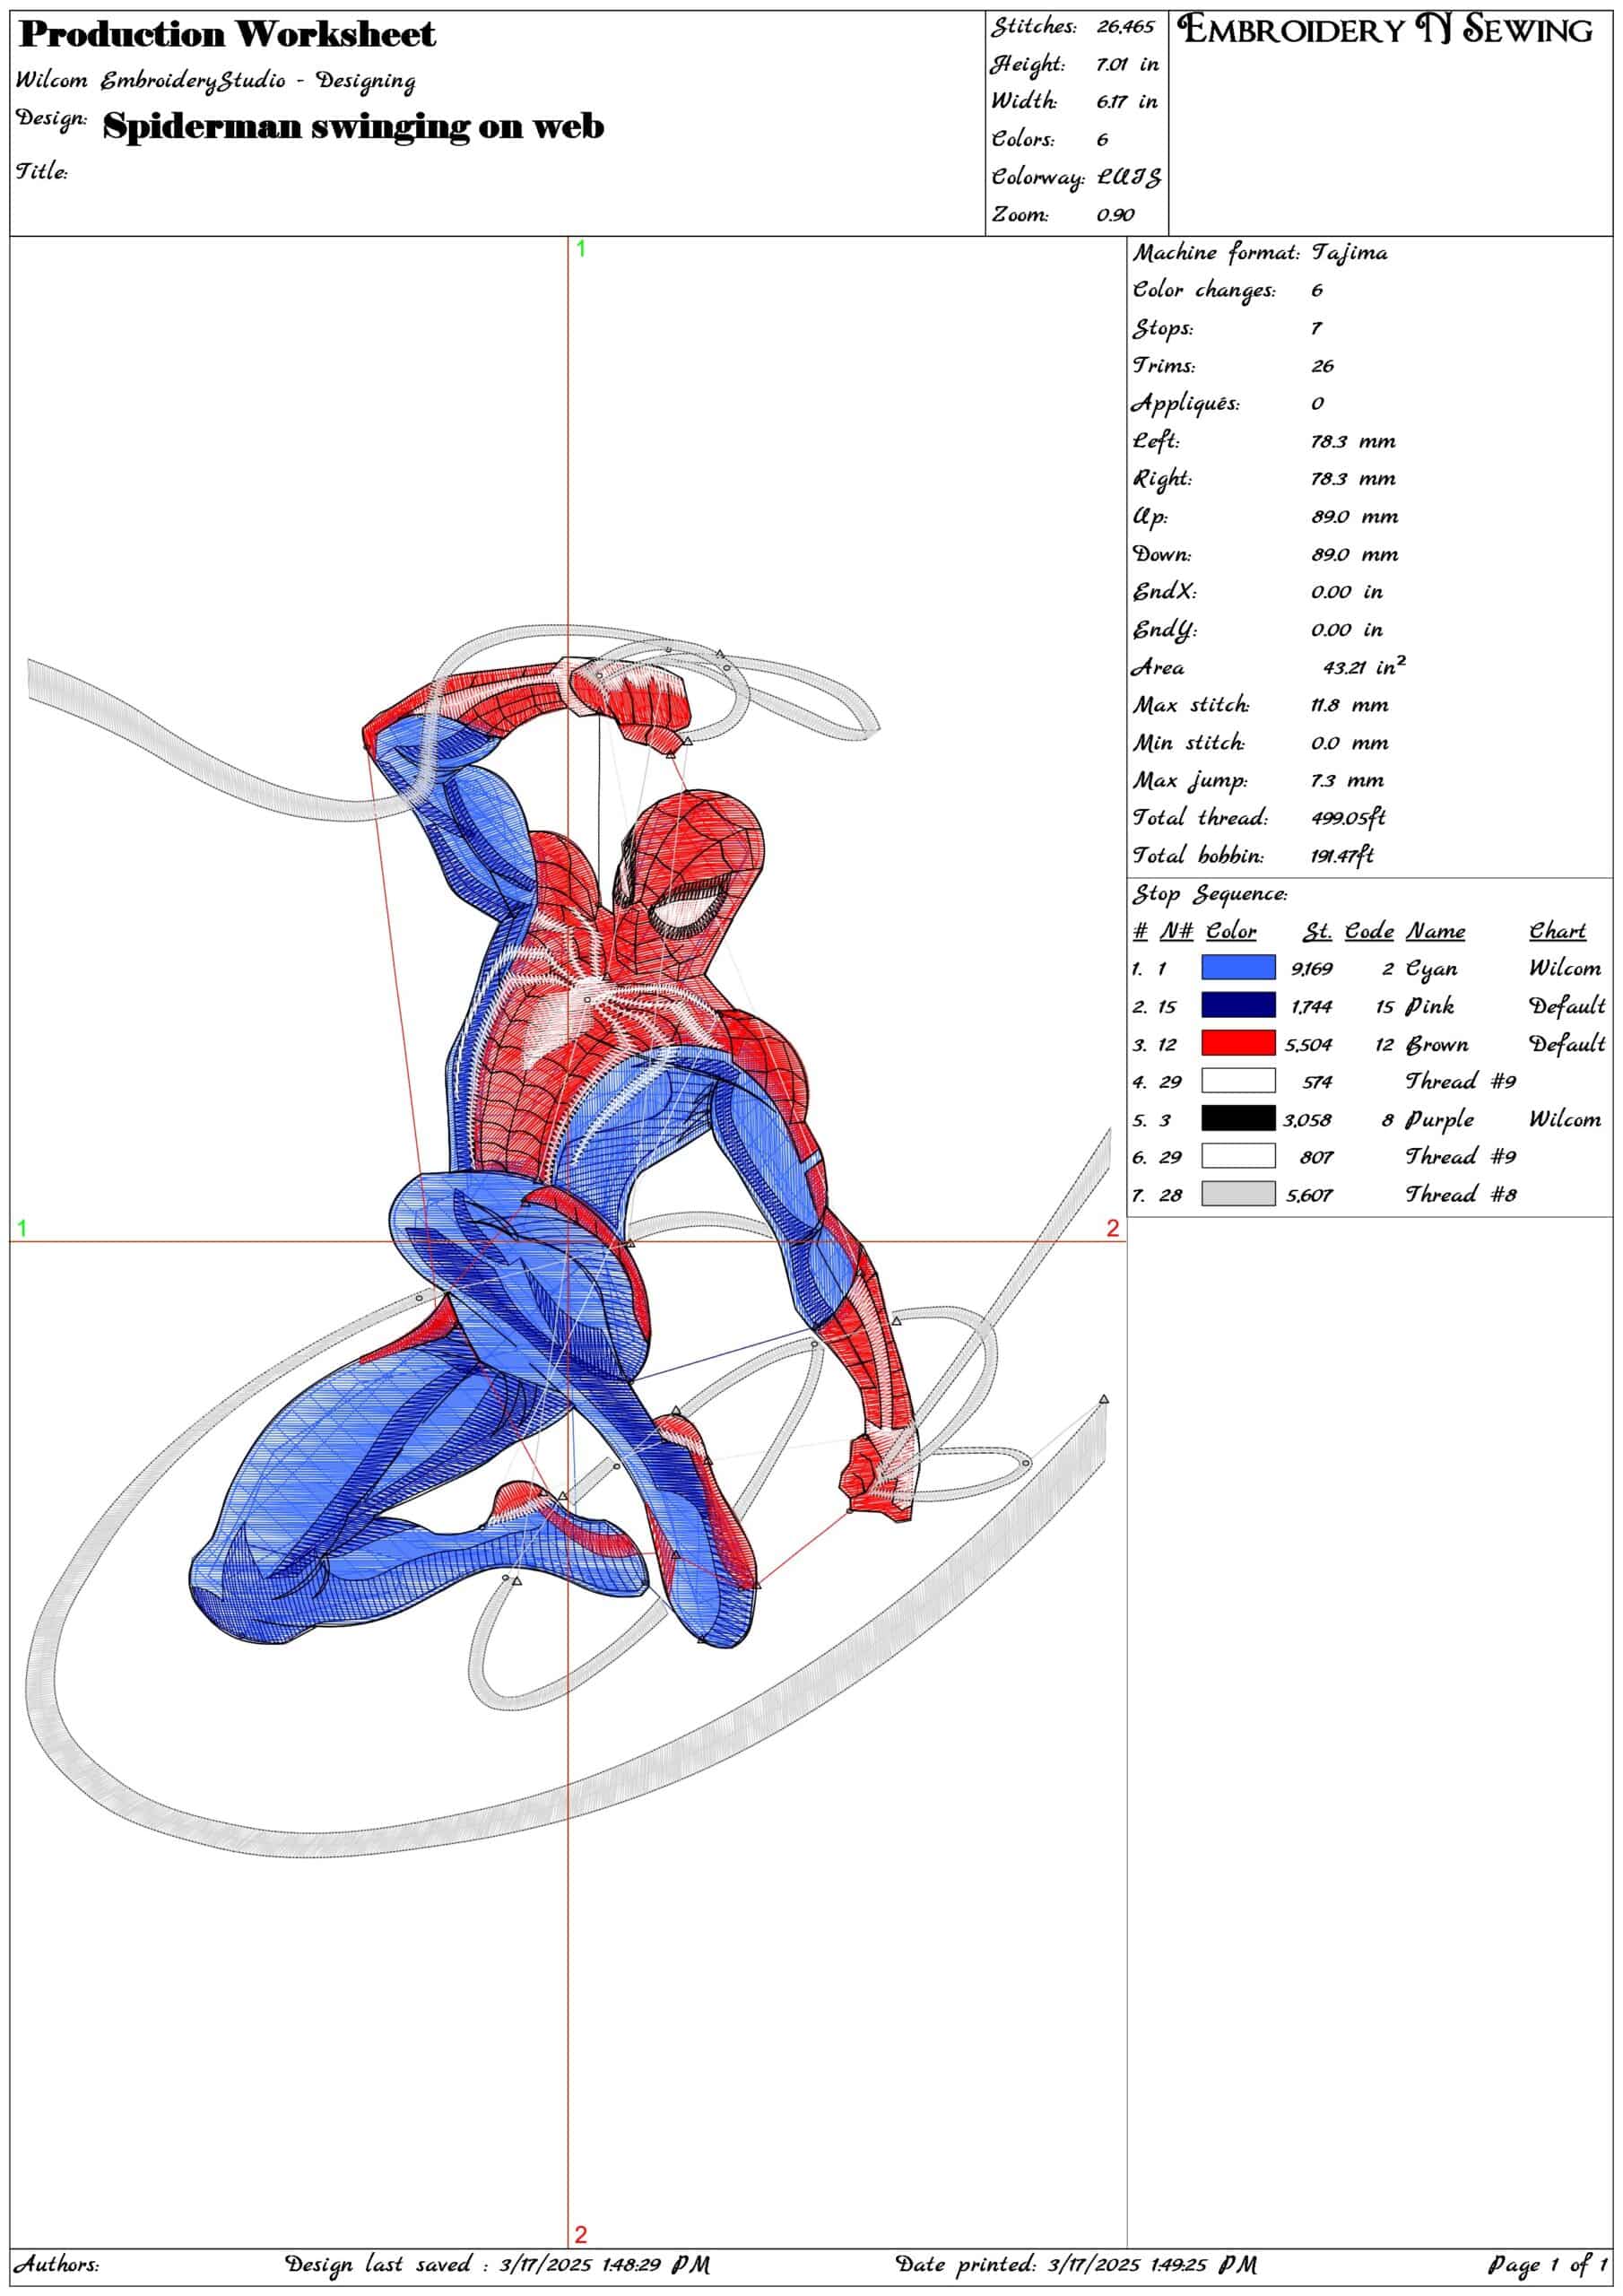Click the "Color" column header
The width and height of the screenshot is (1623, 2296).
click(1231, 931)
